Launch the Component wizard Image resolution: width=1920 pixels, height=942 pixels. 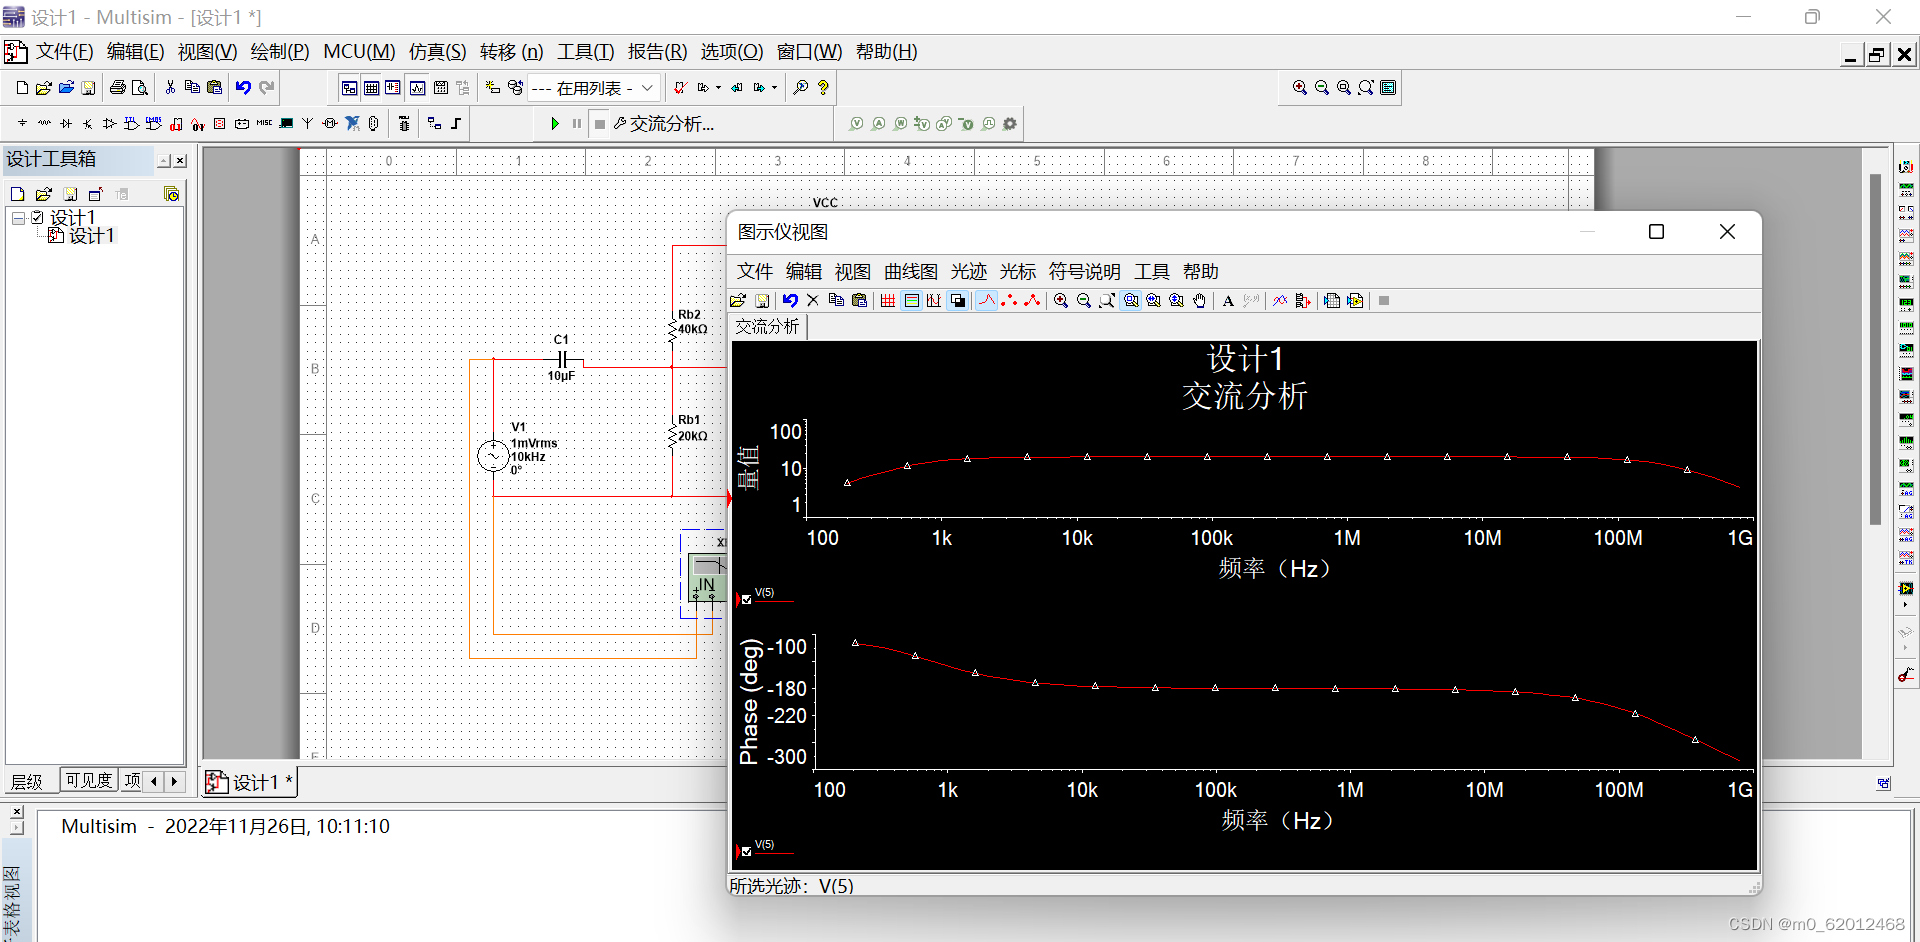492,88
